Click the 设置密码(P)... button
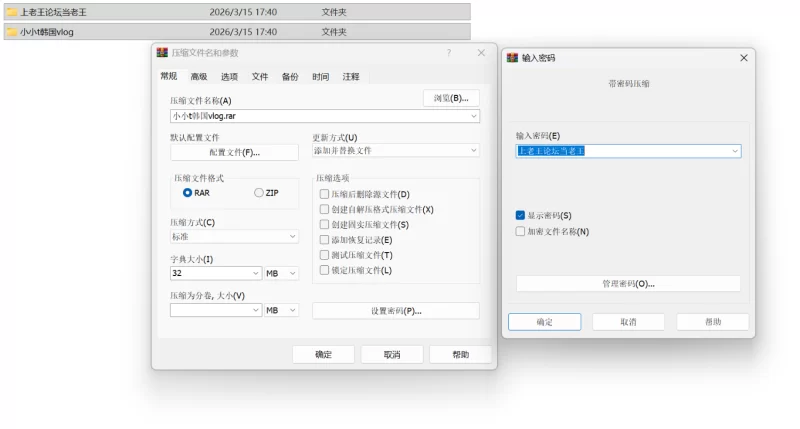800x429 pixels. pos(396,311)
